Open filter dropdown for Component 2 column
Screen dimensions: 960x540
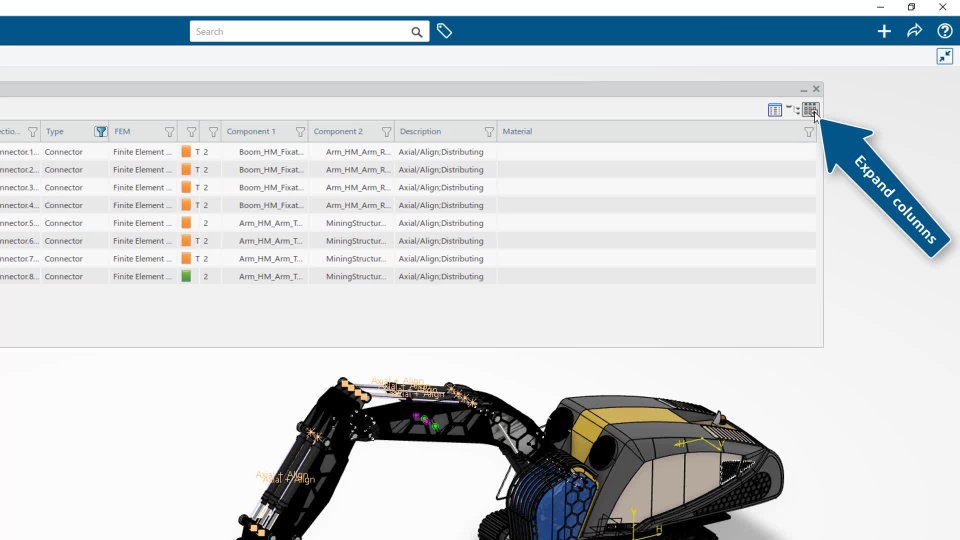[x=386, y=132]
